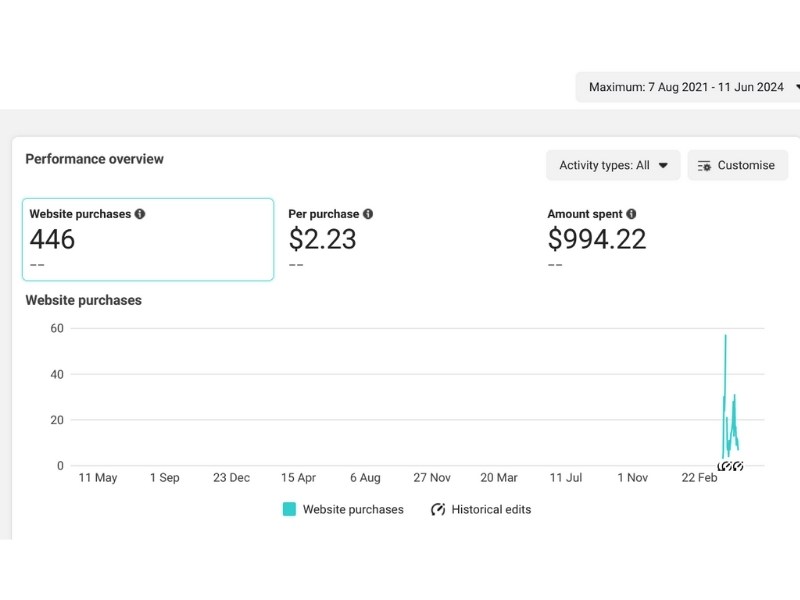The height and width of the screenshot is (600, 800).
Task: Click the $2.23 per purchase value
Action: point(322,239)
